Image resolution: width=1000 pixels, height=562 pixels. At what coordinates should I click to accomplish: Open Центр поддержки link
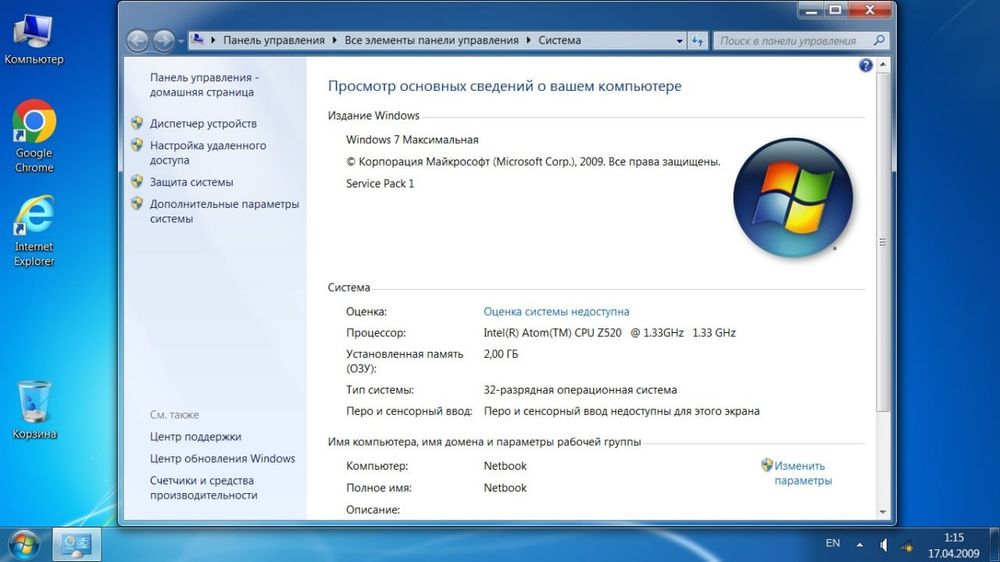[x=195, y=437]
